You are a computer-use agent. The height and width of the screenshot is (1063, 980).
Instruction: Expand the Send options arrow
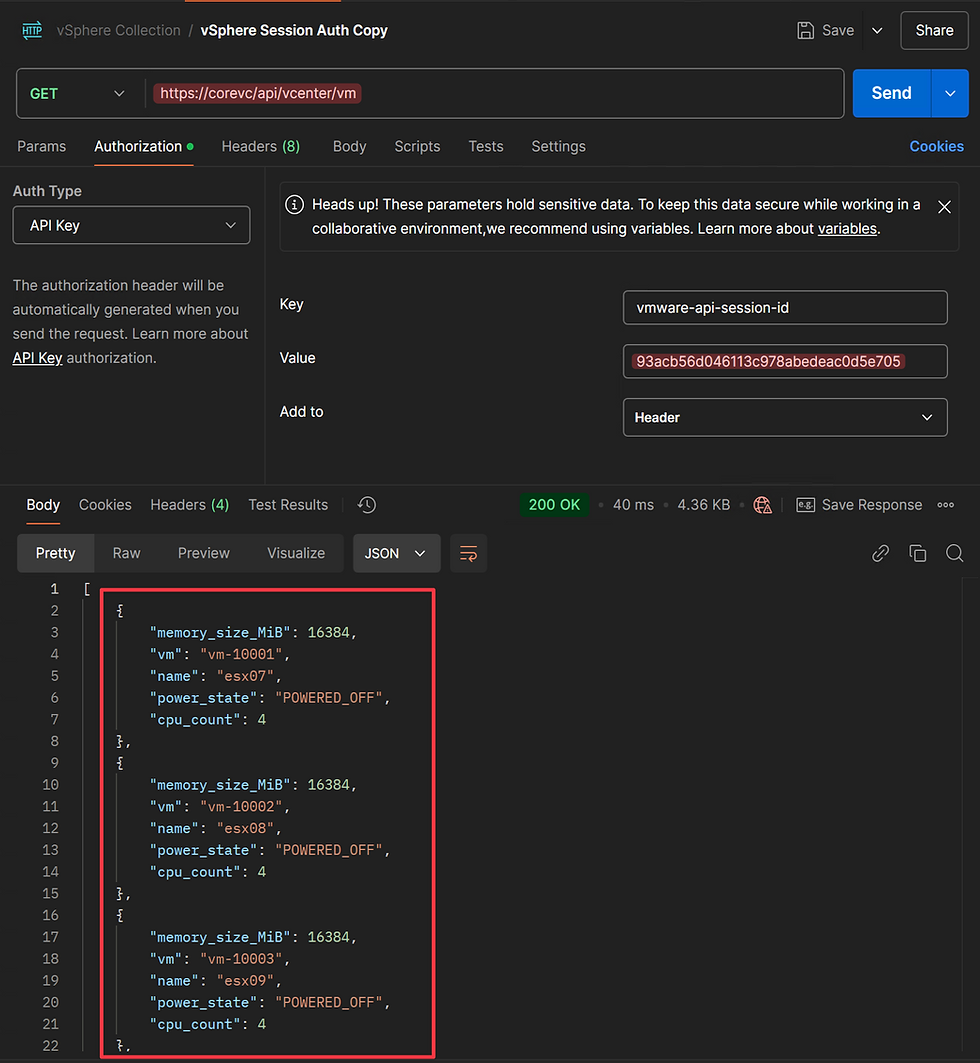coord(950,94)
